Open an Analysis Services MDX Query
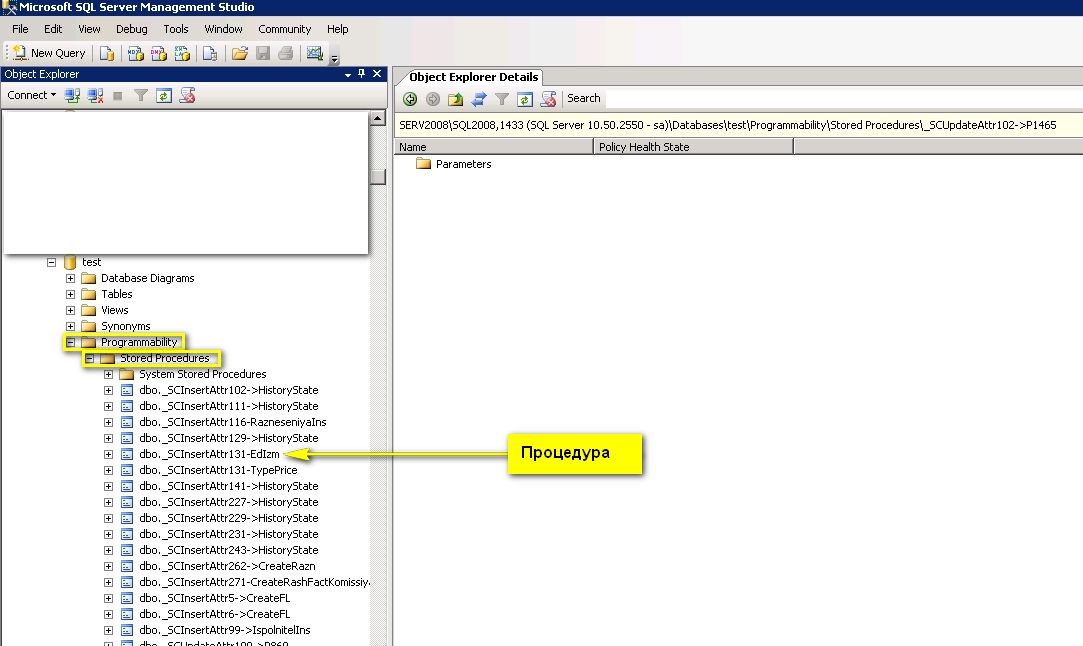The image size is (1083, 646). point(136,53)
